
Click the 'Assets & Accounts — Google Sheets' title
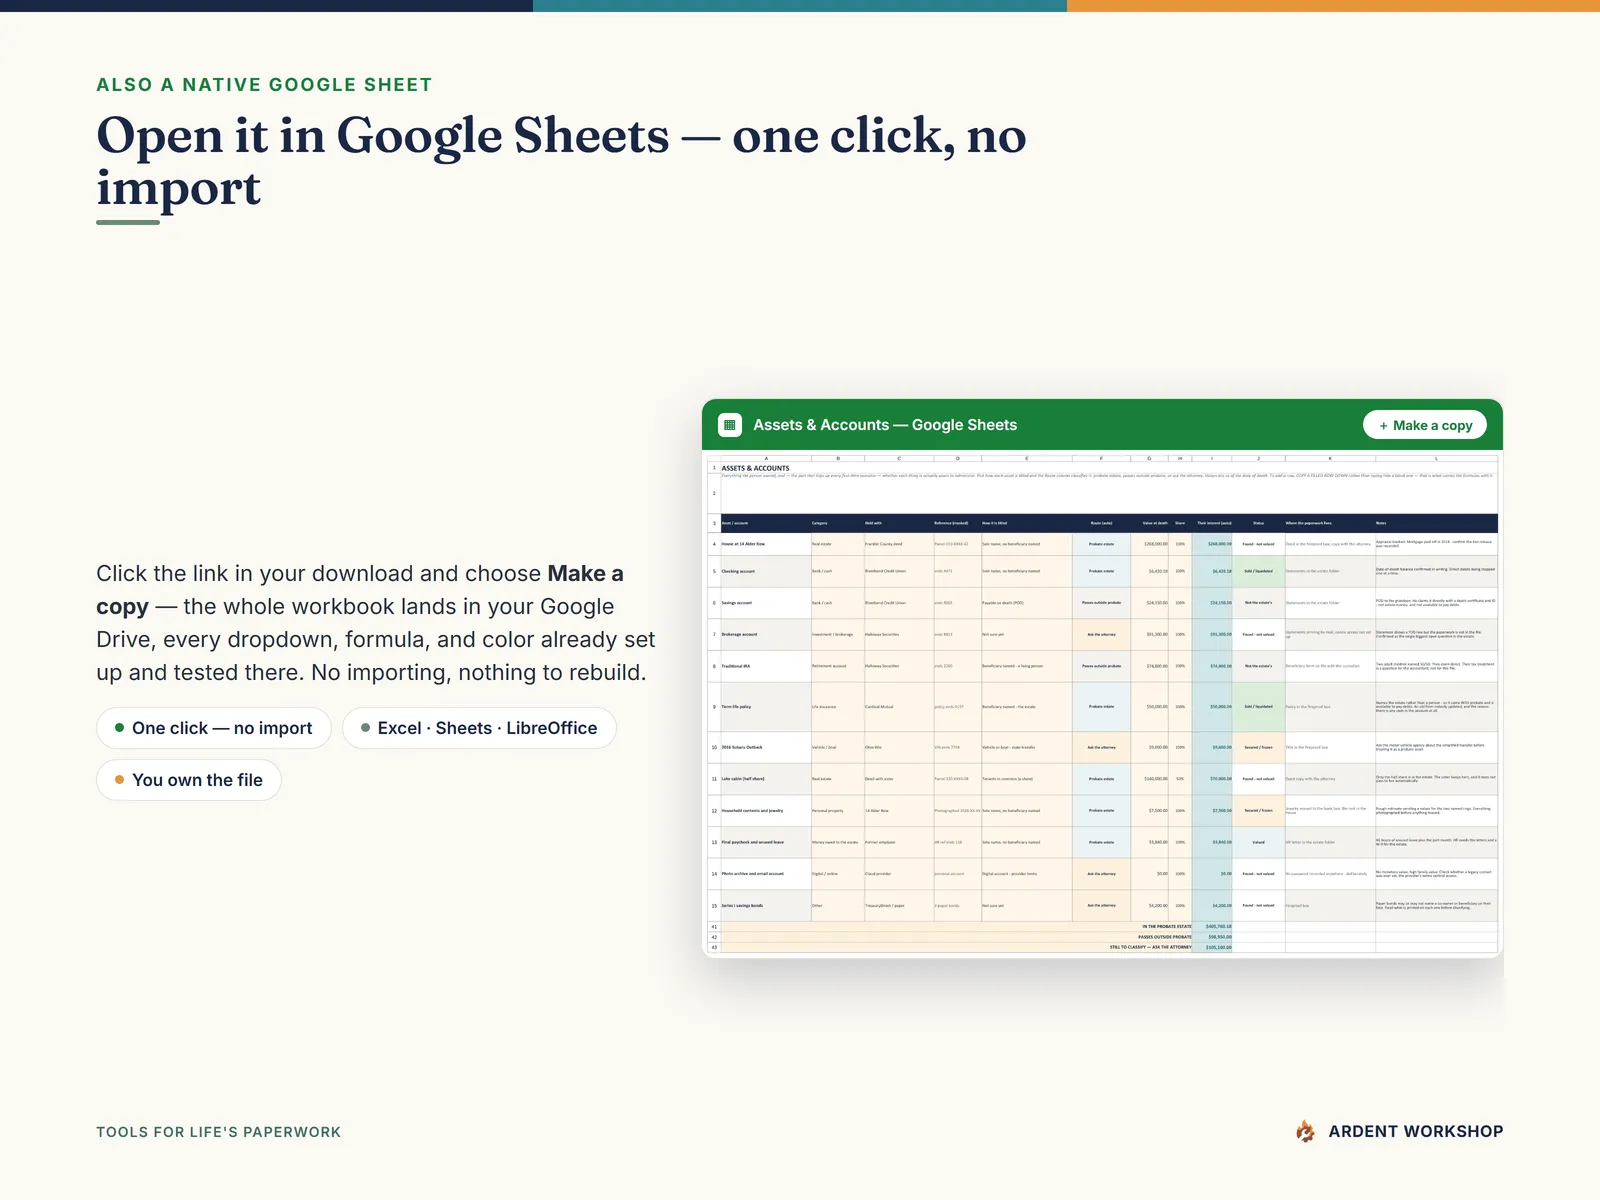pyautogui.click(x=885, y=425)
